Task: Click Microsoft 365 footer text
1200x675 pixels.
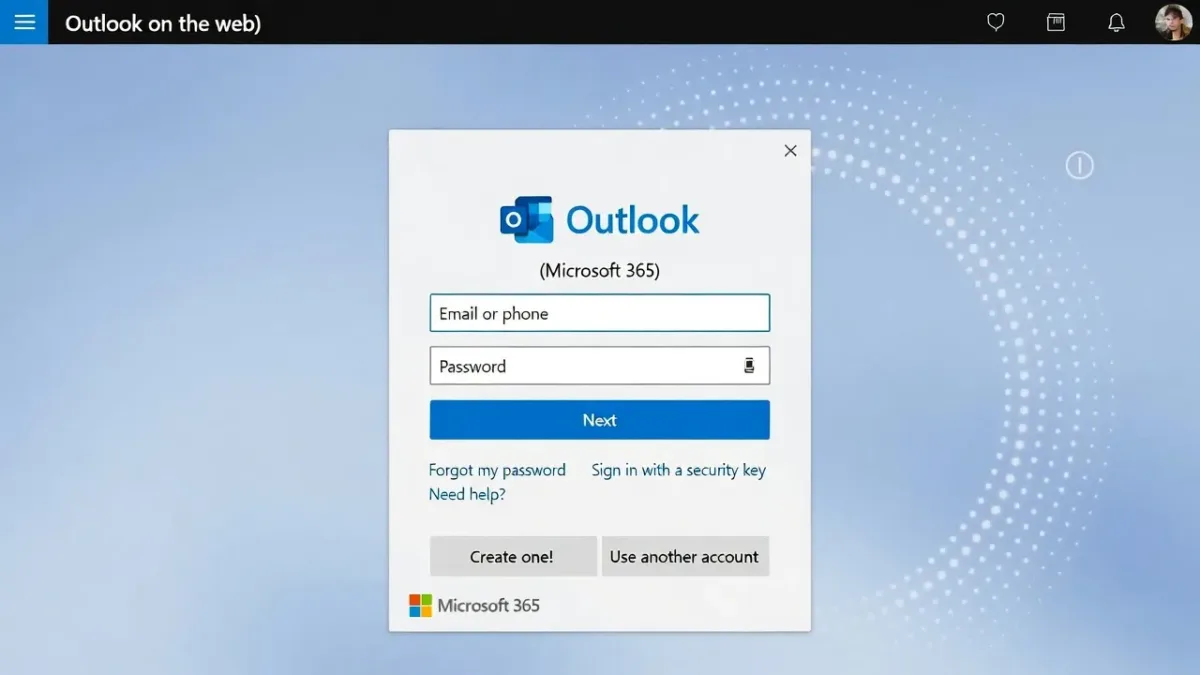Action: click(489, 605)
